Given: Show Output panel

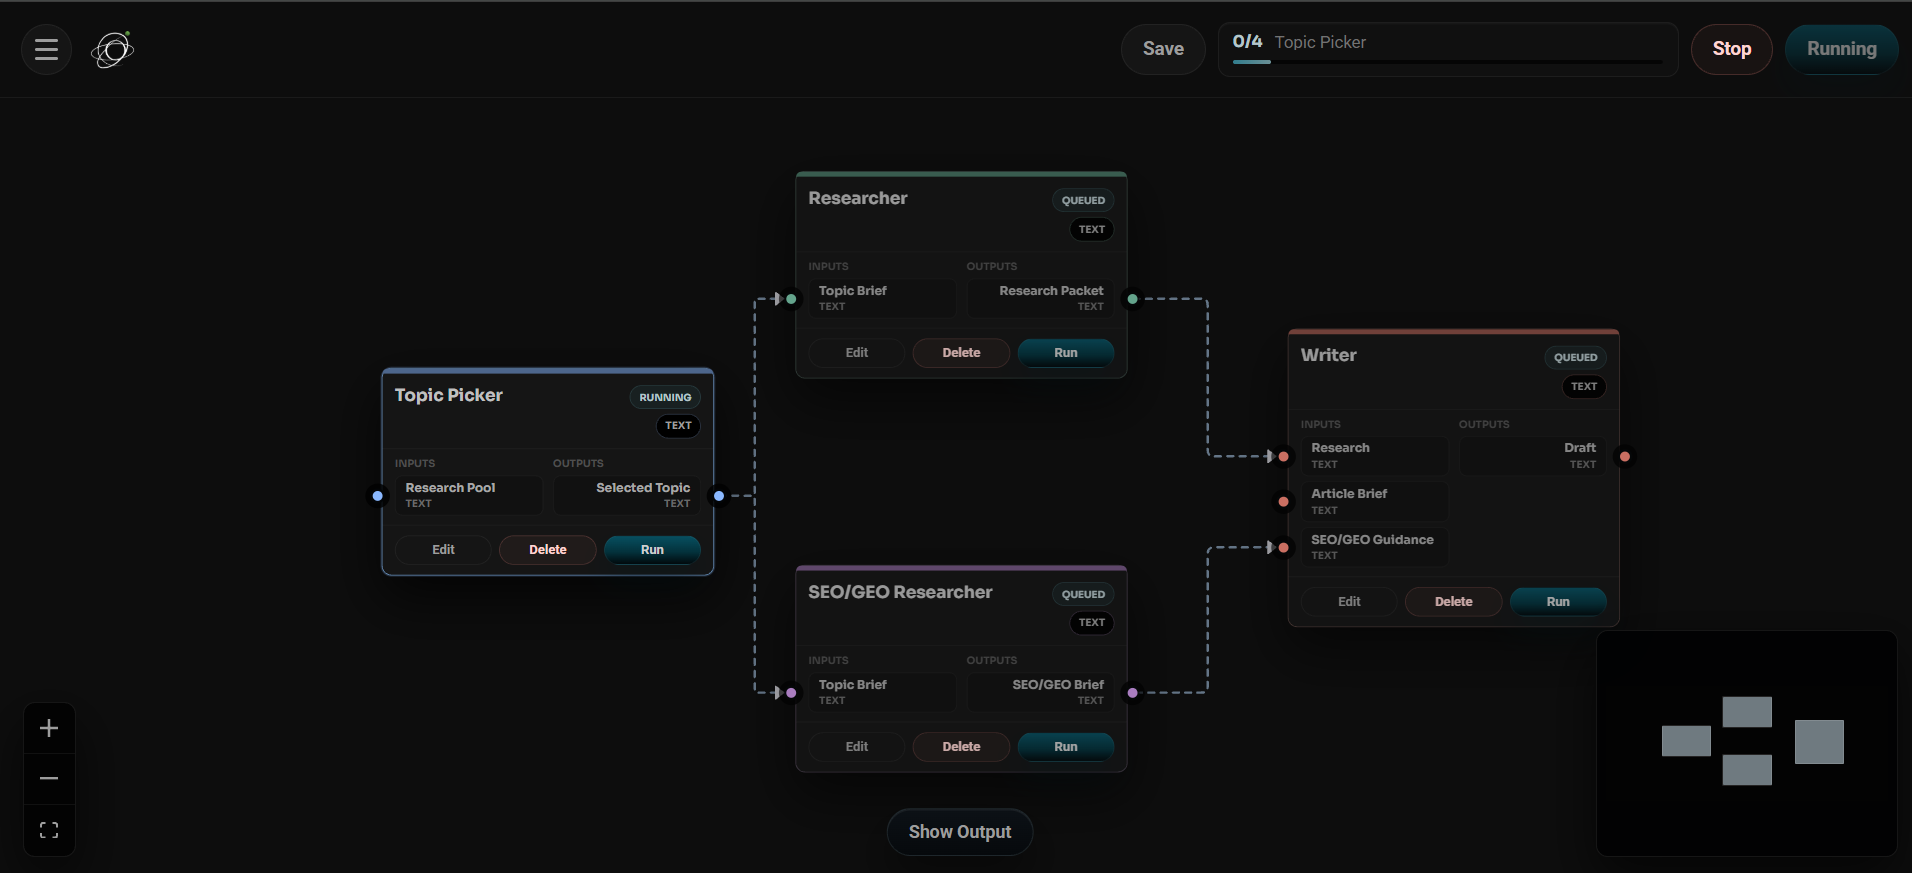Looking at the screenshot, I should tap(959, 832).
